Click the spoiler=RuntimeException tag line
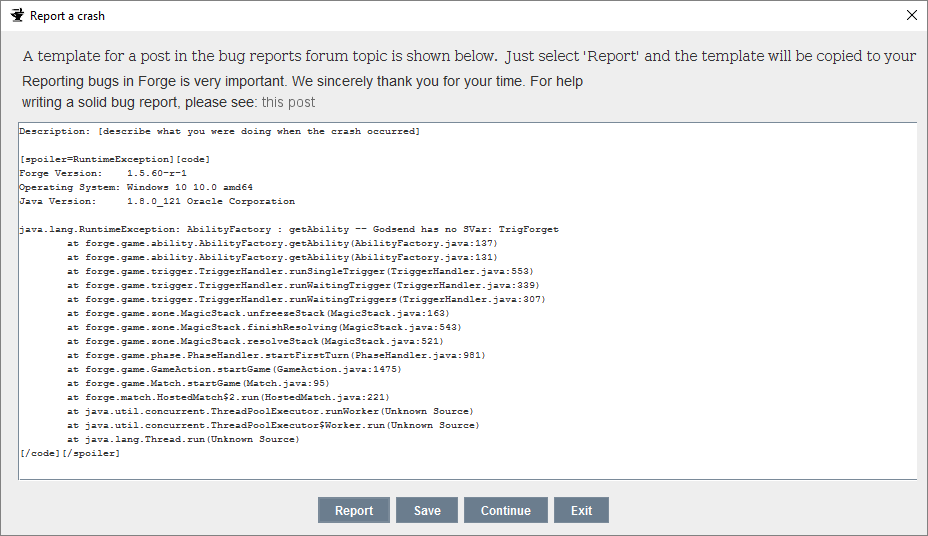The image size is (928, 536). click(114, 159)
